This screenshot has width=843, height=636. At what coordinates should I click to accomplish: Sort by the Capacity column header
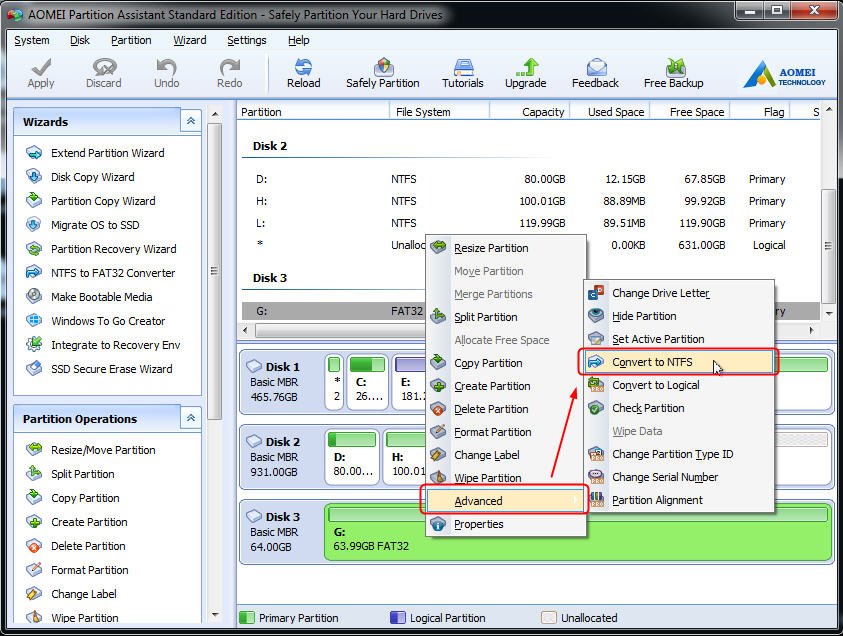(530, 112)
